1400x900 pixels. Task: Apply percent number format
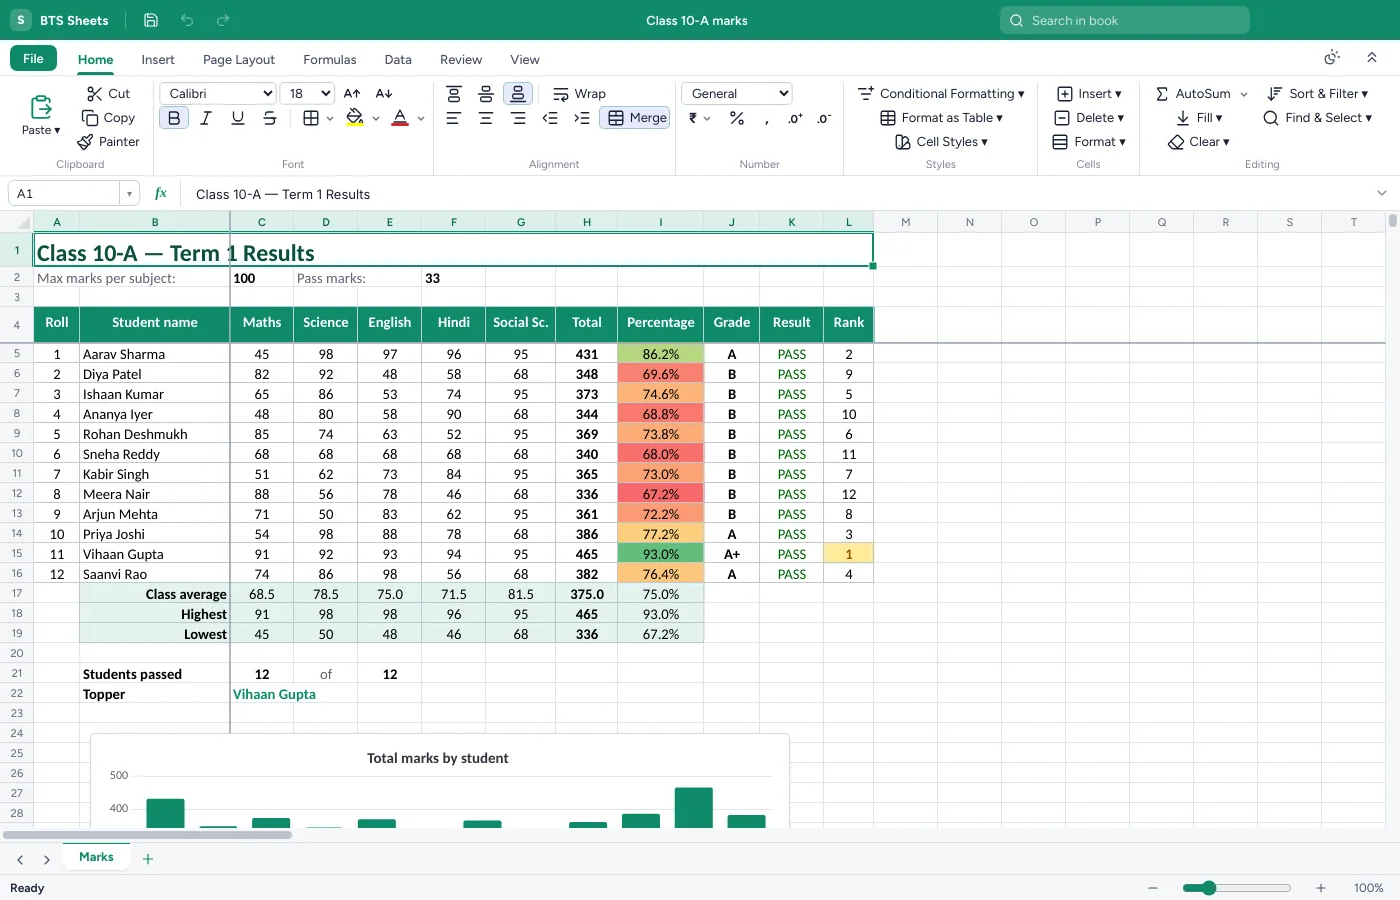click(737, 118)
